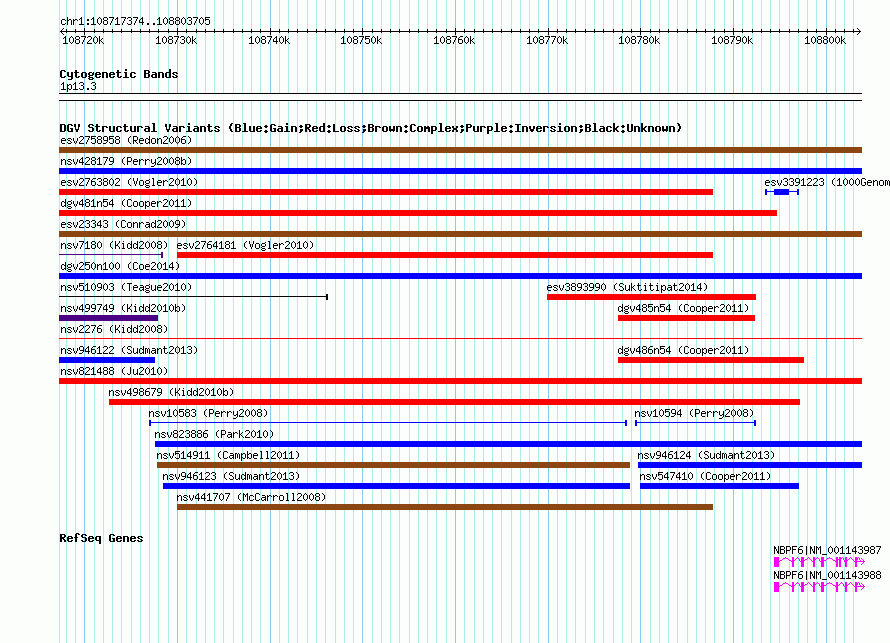
Task: Click the dgv486n54 (Cooper2011) red bar
Action: click(711, 360)
